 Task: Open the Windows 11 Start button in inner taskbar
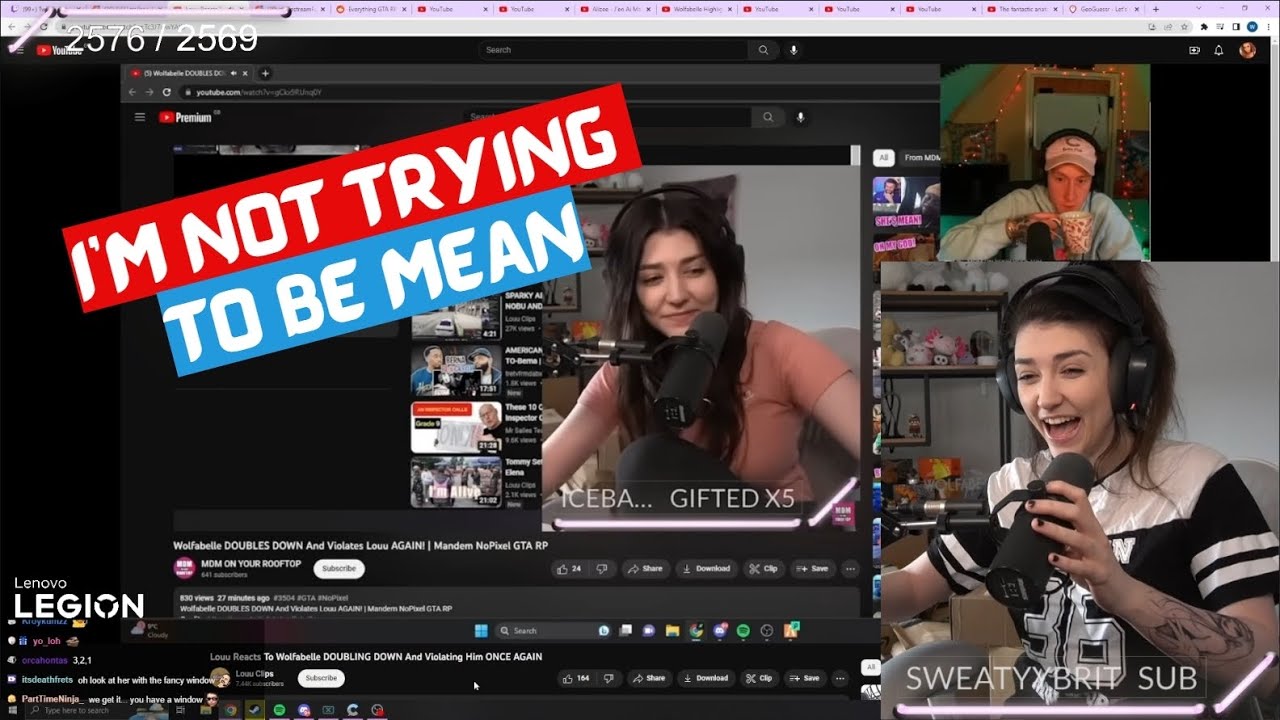(480, 631)
